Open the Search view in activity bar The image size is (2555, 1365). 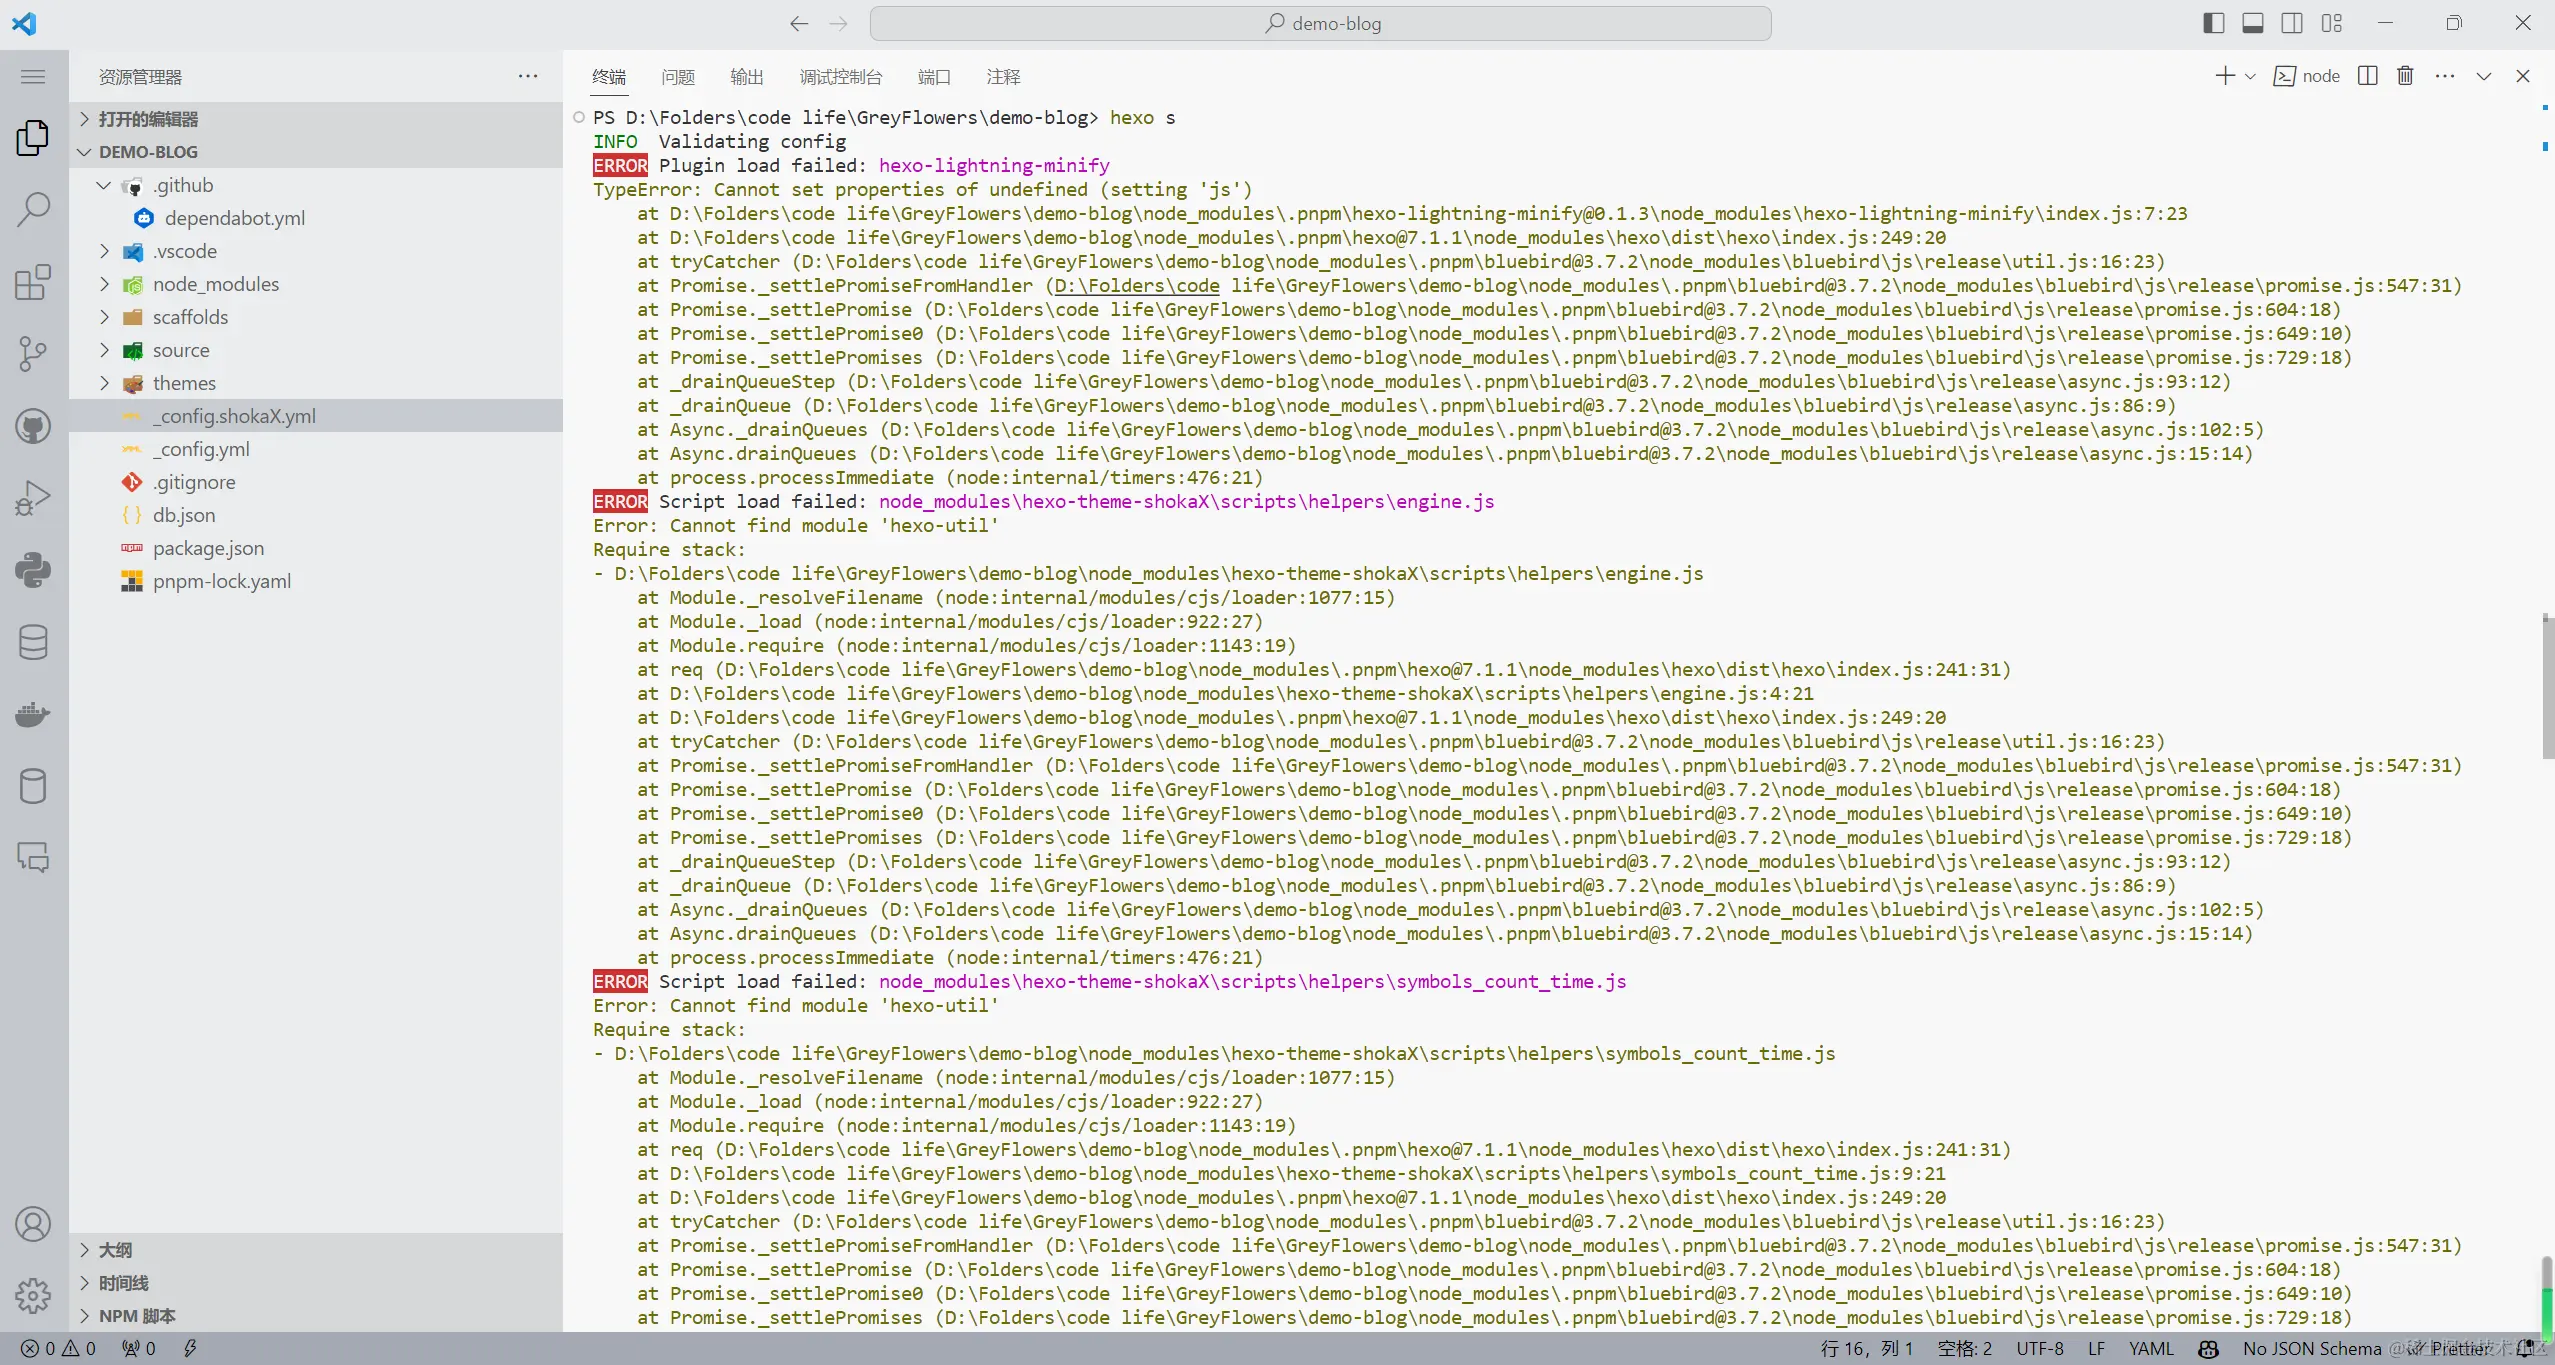[33, 209]
